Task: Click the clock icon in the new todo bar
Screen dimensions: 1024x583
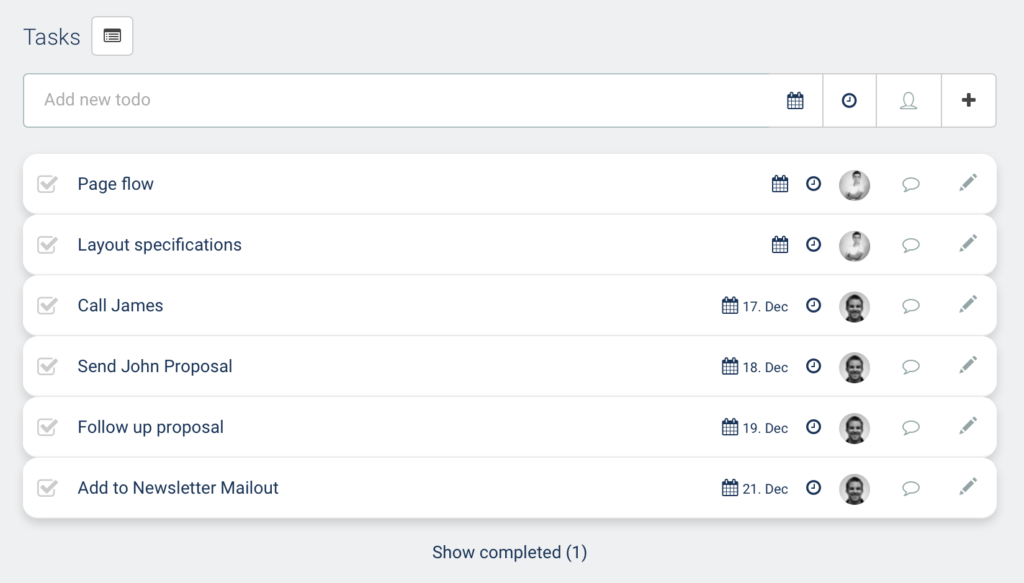Action: 849,100
